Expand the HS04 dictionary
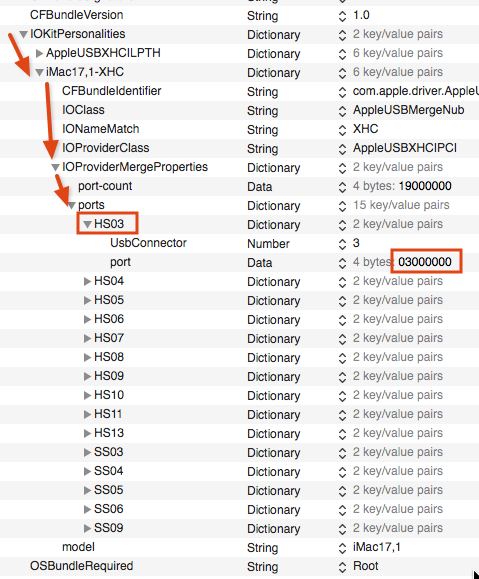479x579 pixels. coord(87,282)
